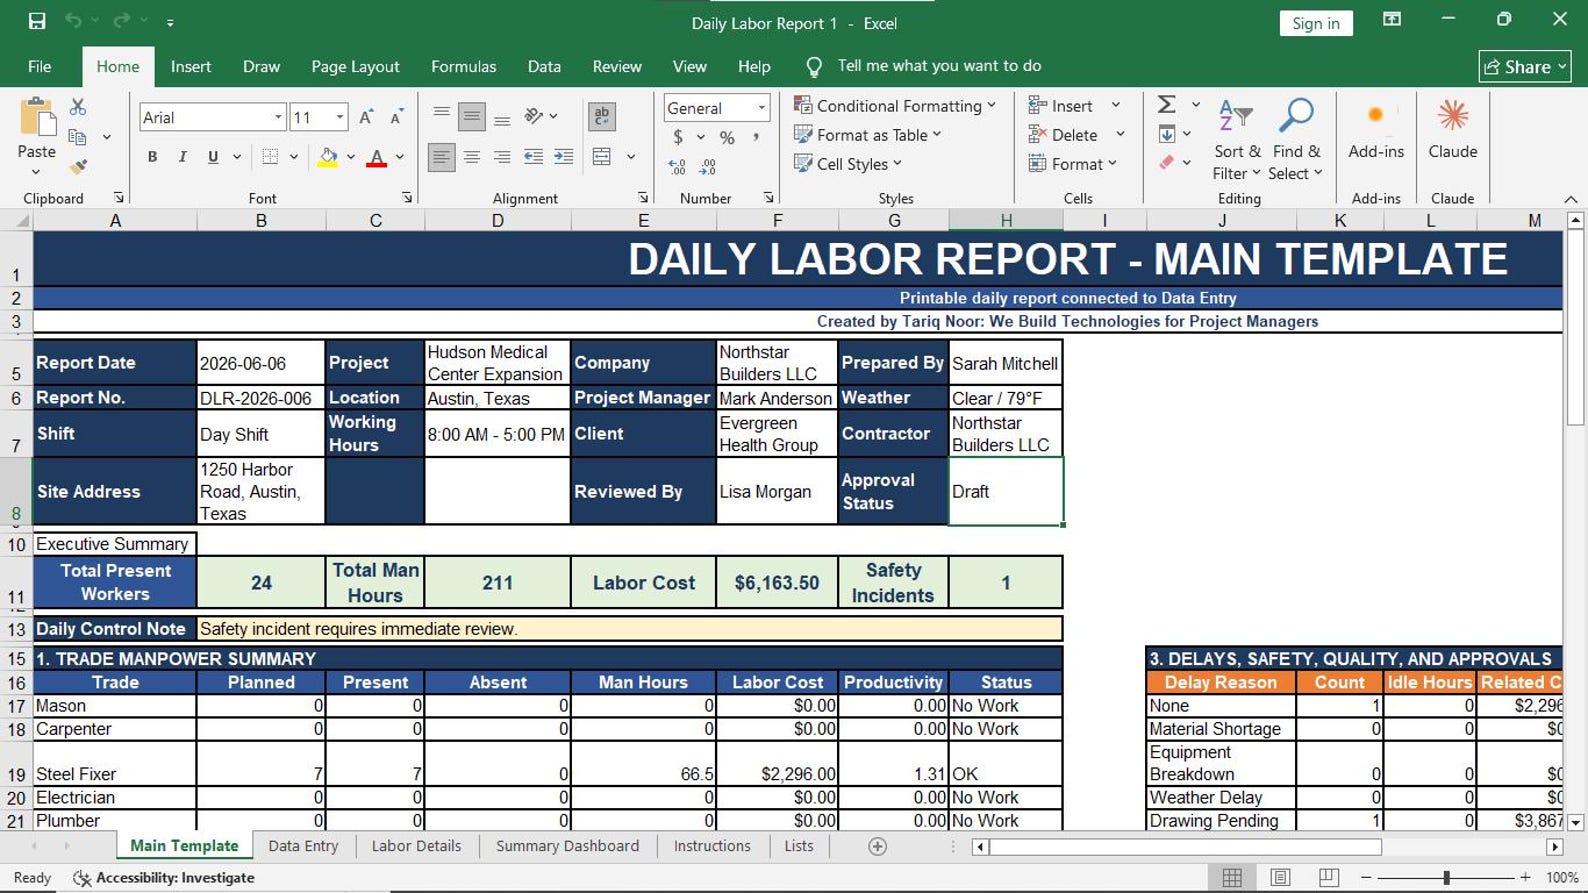This screenshot has height=893, width=1588.
Task: Toggle Italic formatting
Action: click(182, 157)
